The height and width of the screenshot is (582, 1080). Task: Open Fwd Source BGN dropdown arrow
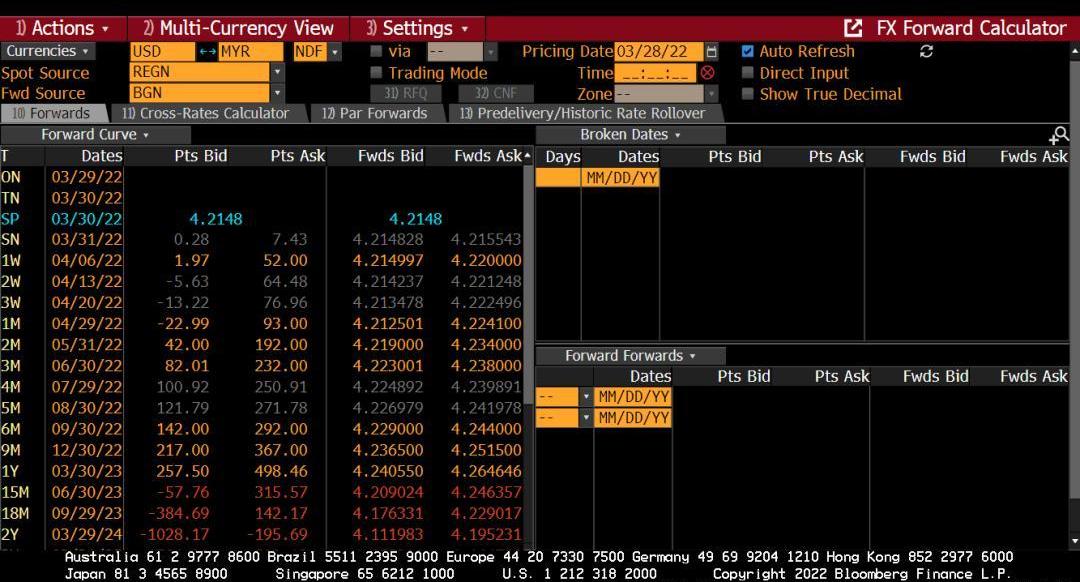277,93
